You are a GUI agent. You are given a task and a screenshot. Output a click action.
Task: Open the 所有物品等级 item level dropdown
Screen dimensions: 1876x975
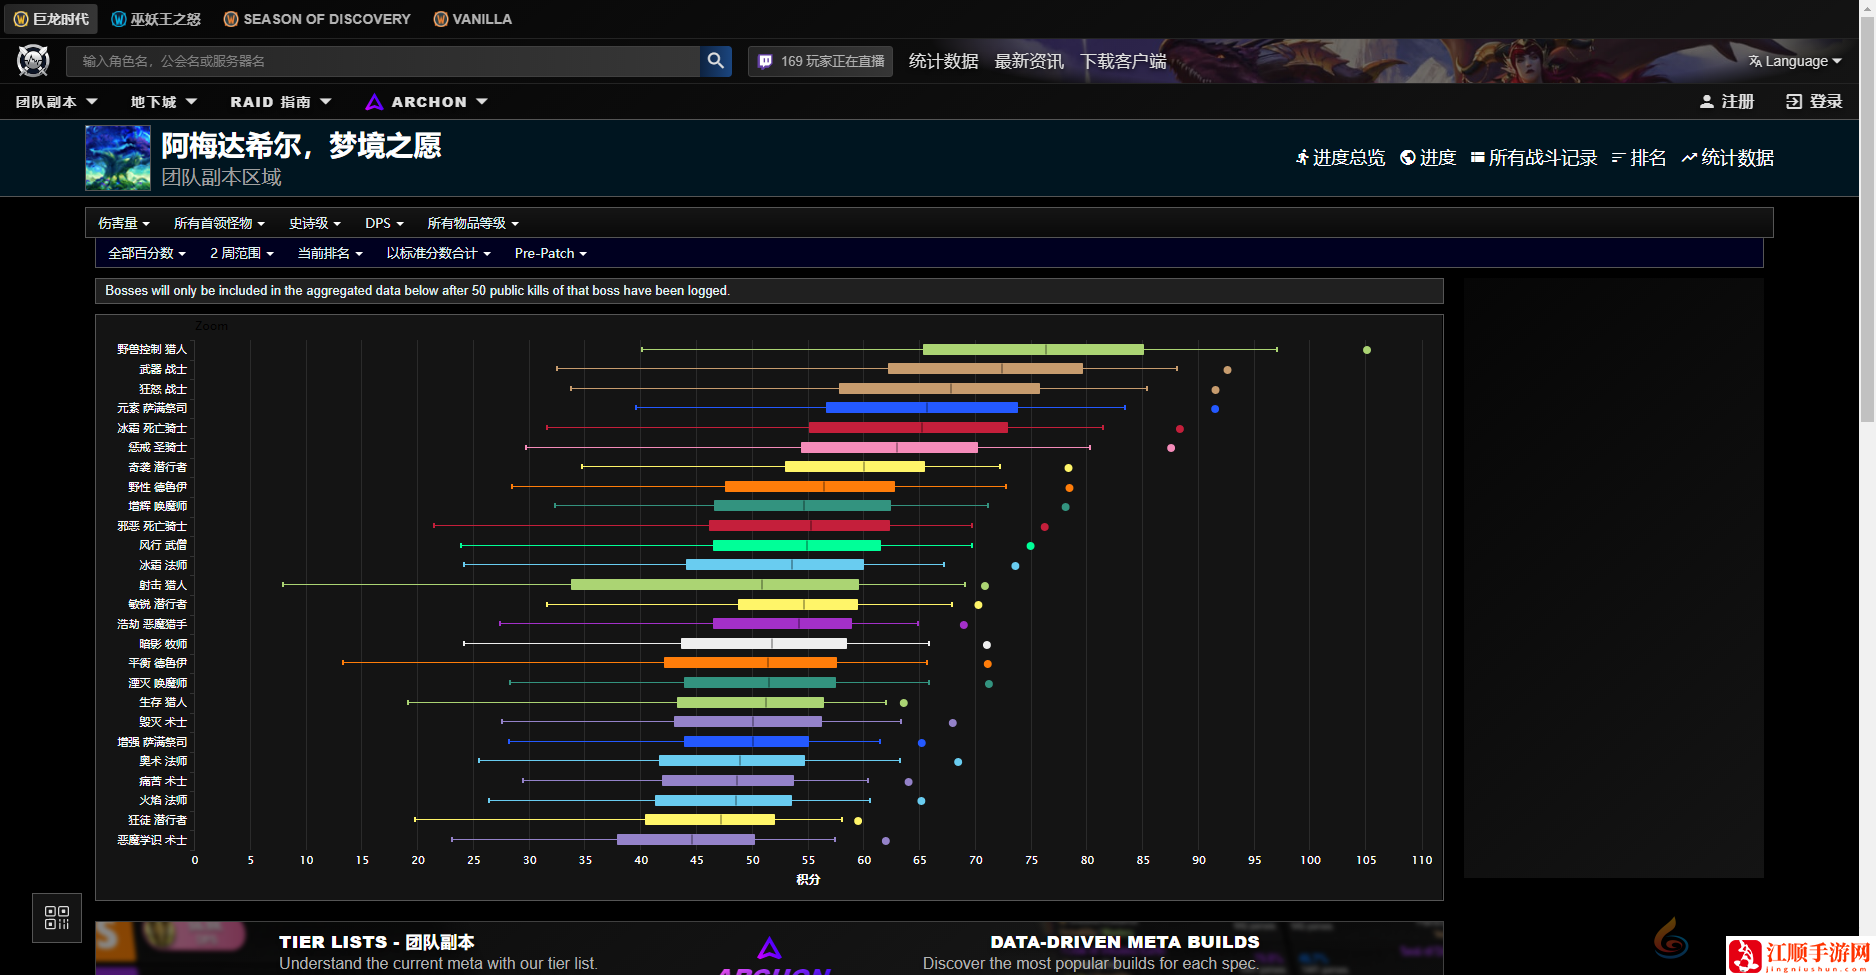[x=473, y=223]
